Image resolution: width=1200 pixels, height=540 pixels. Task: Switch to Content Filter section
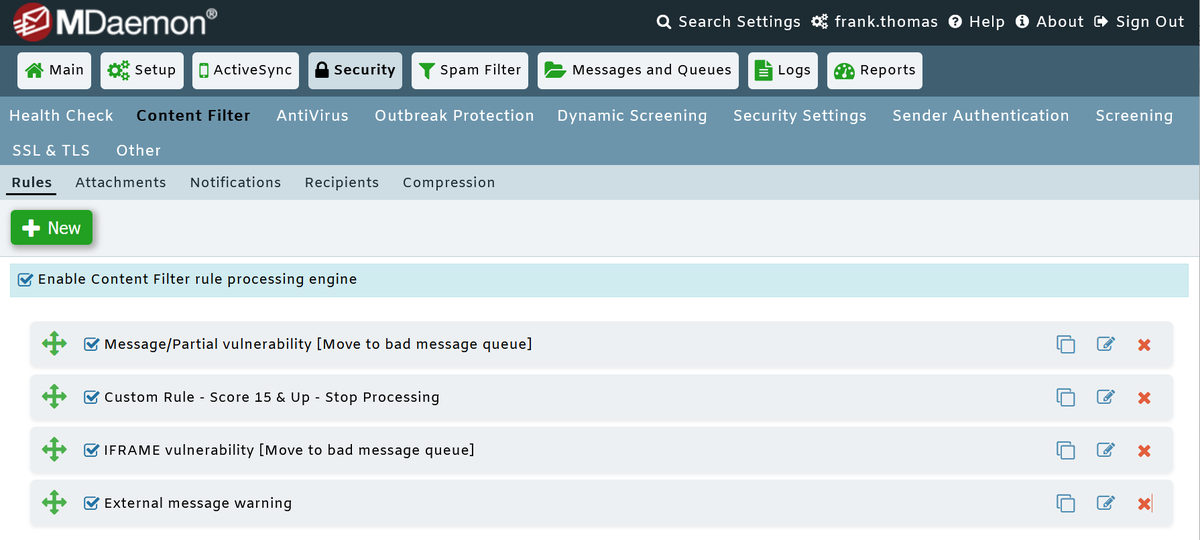[x=193, y=116]
